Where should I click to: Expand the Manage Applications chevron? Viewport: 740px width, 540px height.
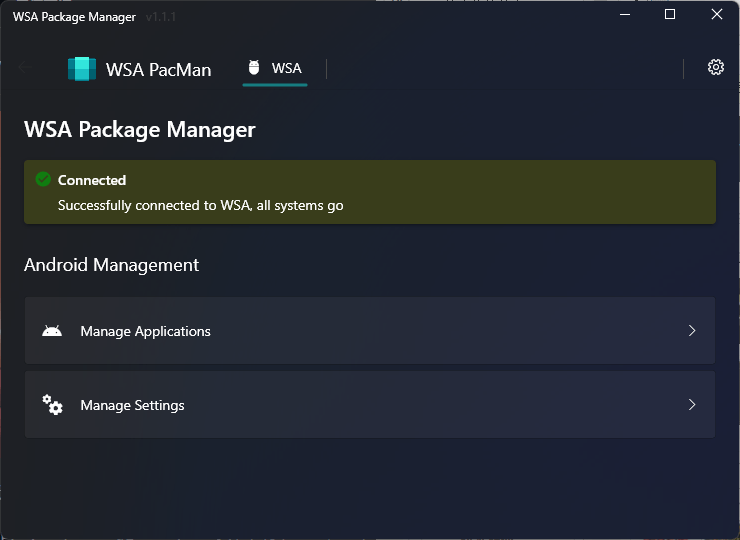(x=692, y=330)
